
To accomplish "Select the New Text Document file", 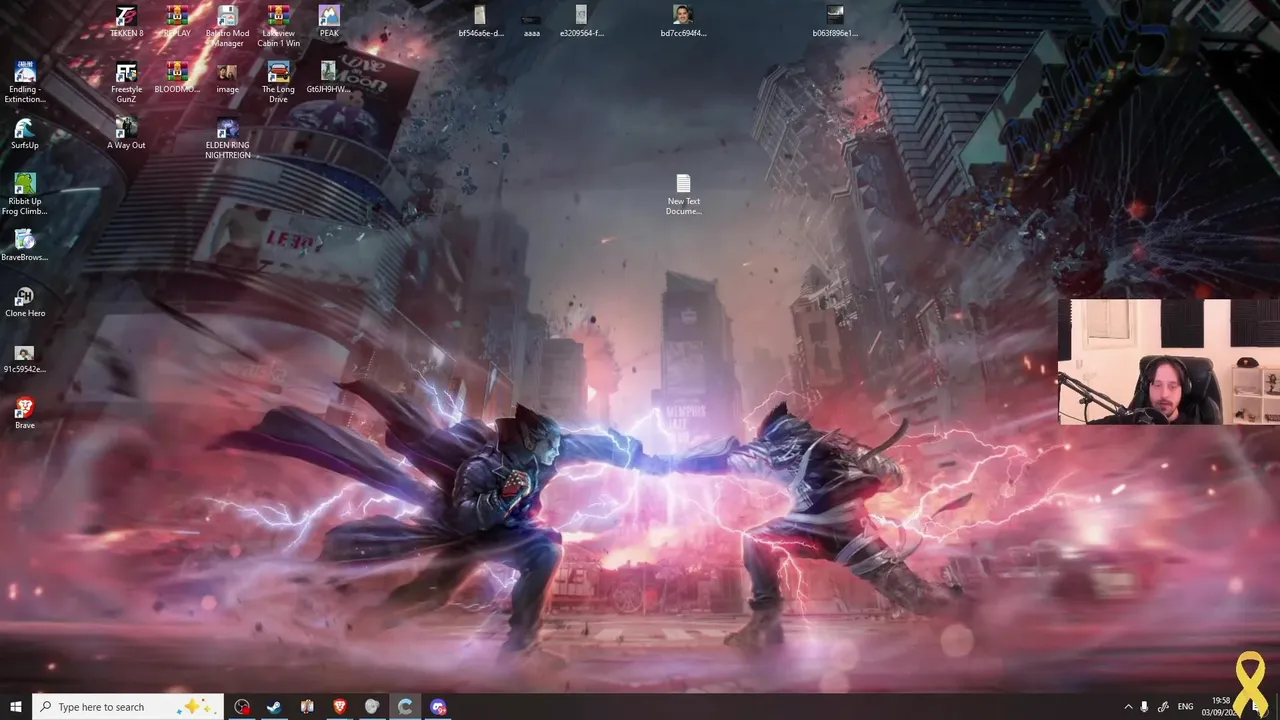I will click(x=683, y=194).
